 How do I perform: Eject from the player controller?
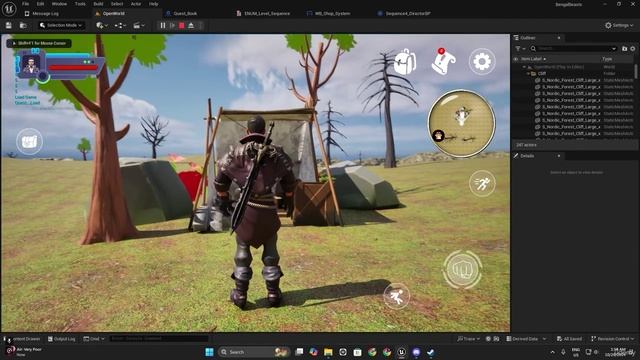[191, 25]
